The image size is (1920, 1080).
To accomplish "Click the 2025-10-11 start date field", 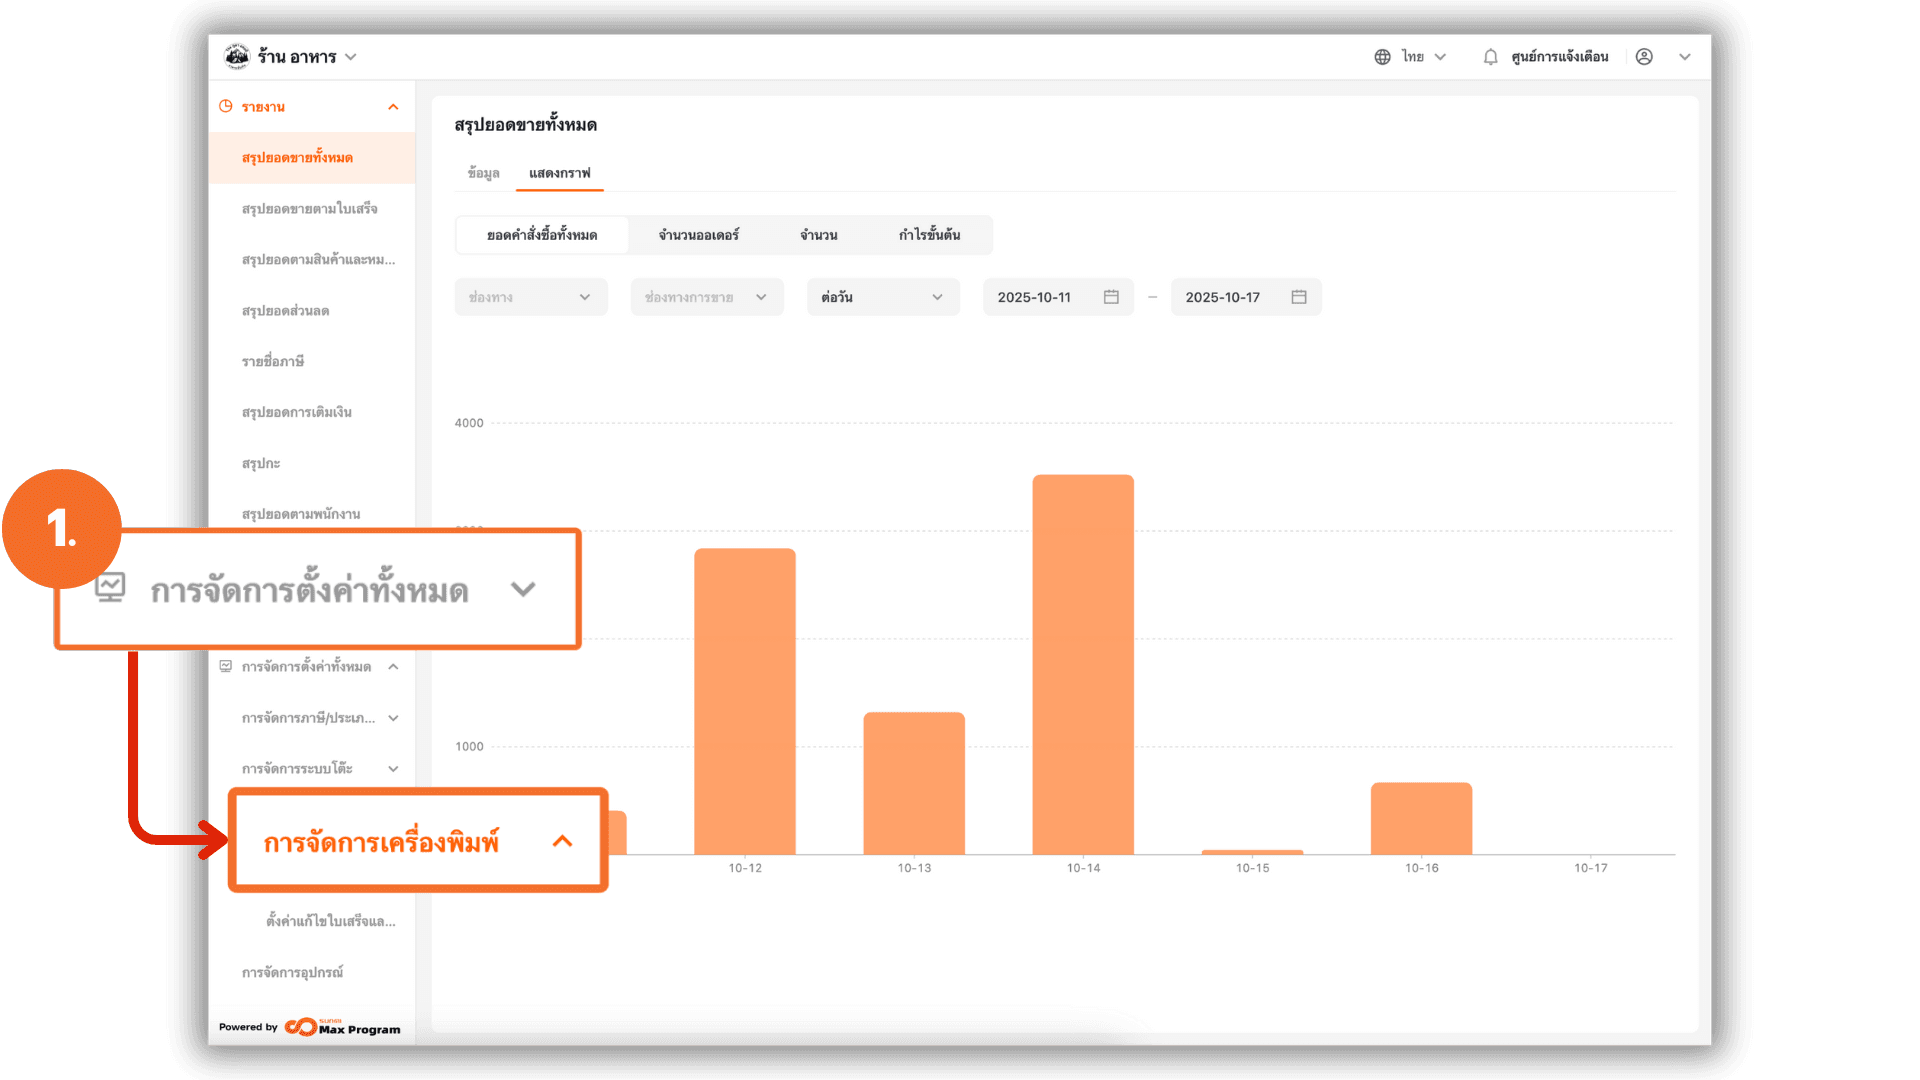I will [1035, 297].
